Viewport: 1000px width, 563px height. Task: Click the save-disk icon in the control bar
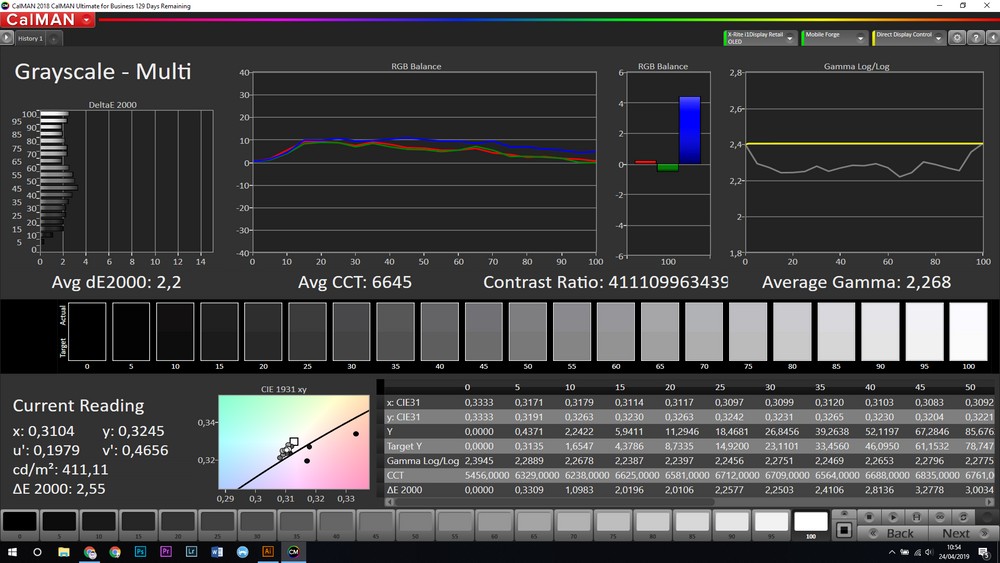click(916, 516)
